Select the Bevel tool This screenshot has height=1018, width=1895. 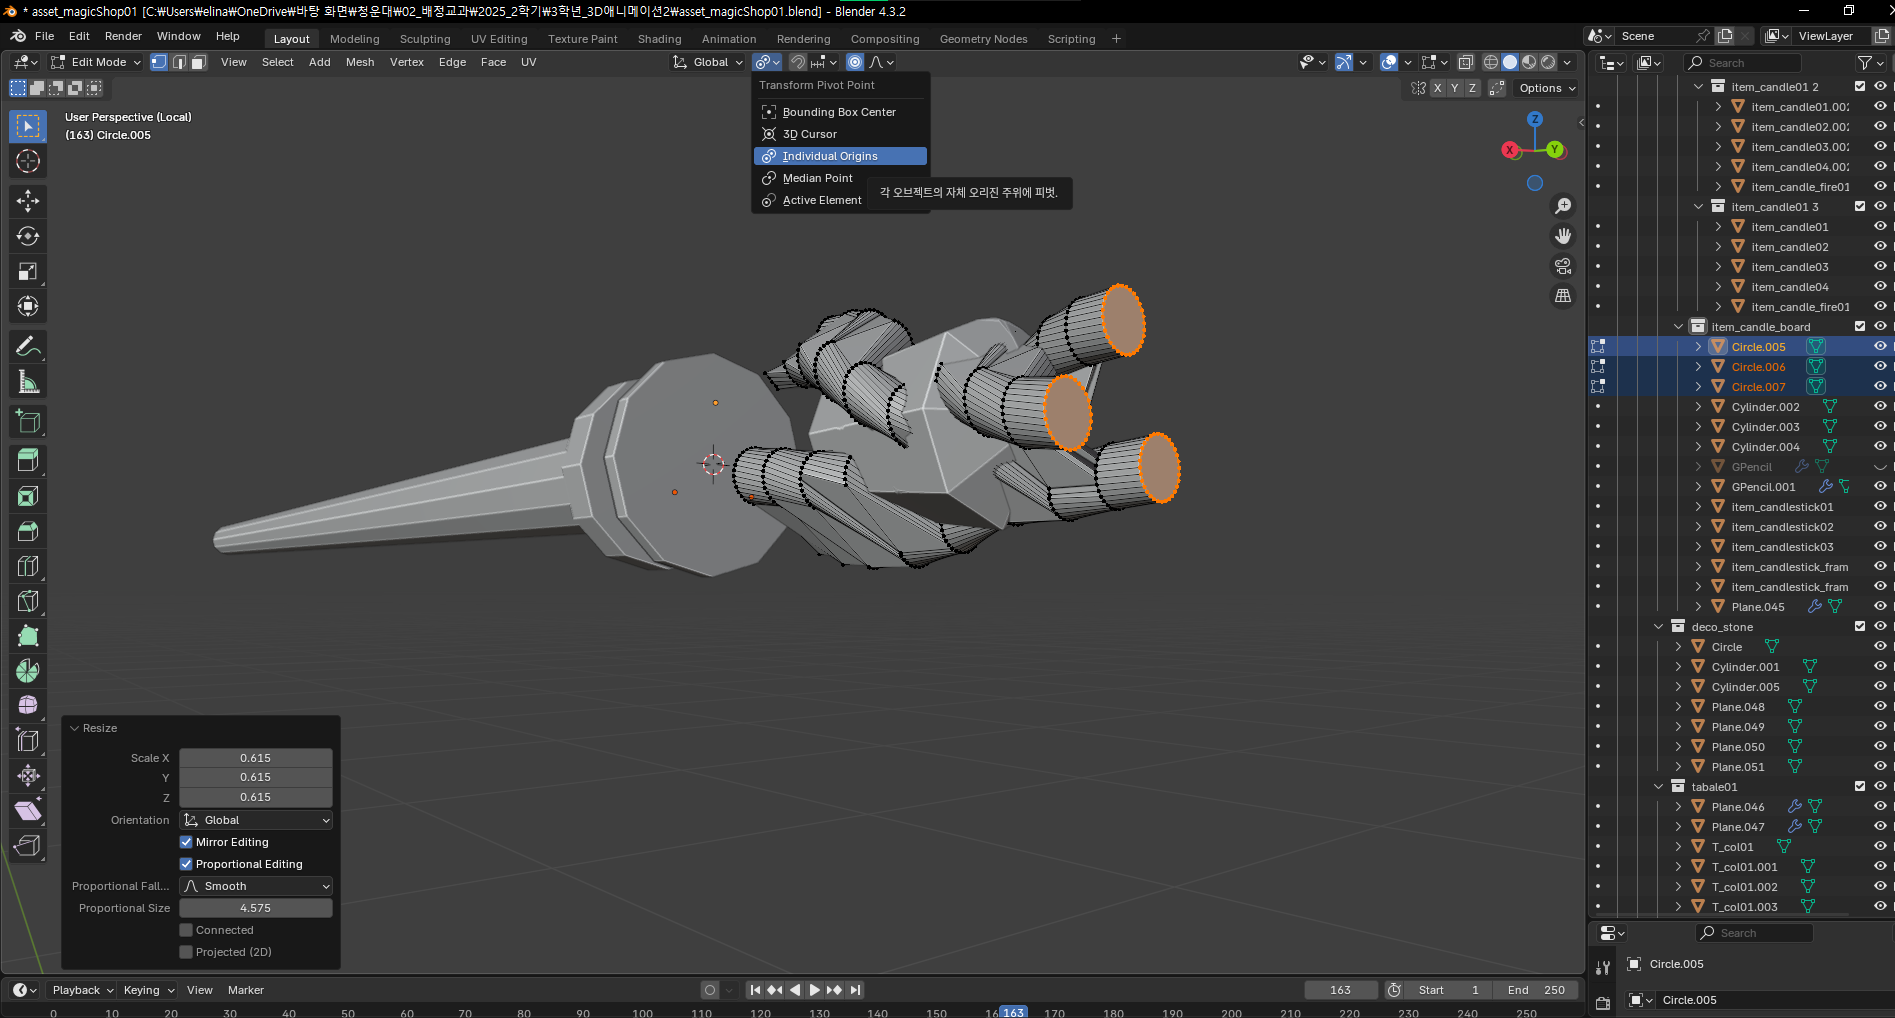[x=28, y=531]
